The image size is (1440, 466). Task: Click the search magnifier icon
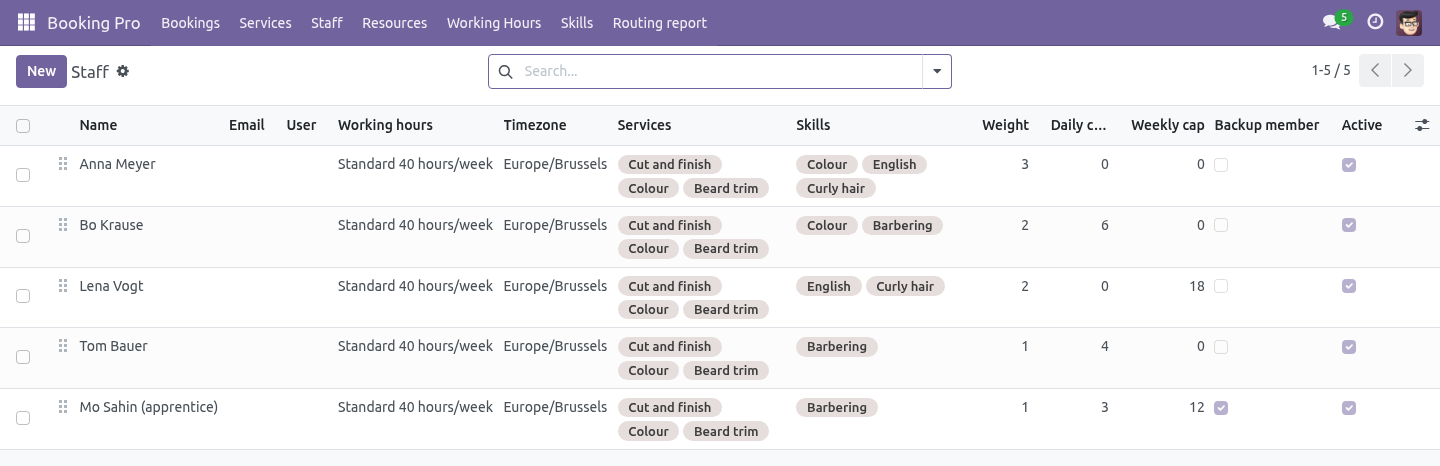pos(505,71)
